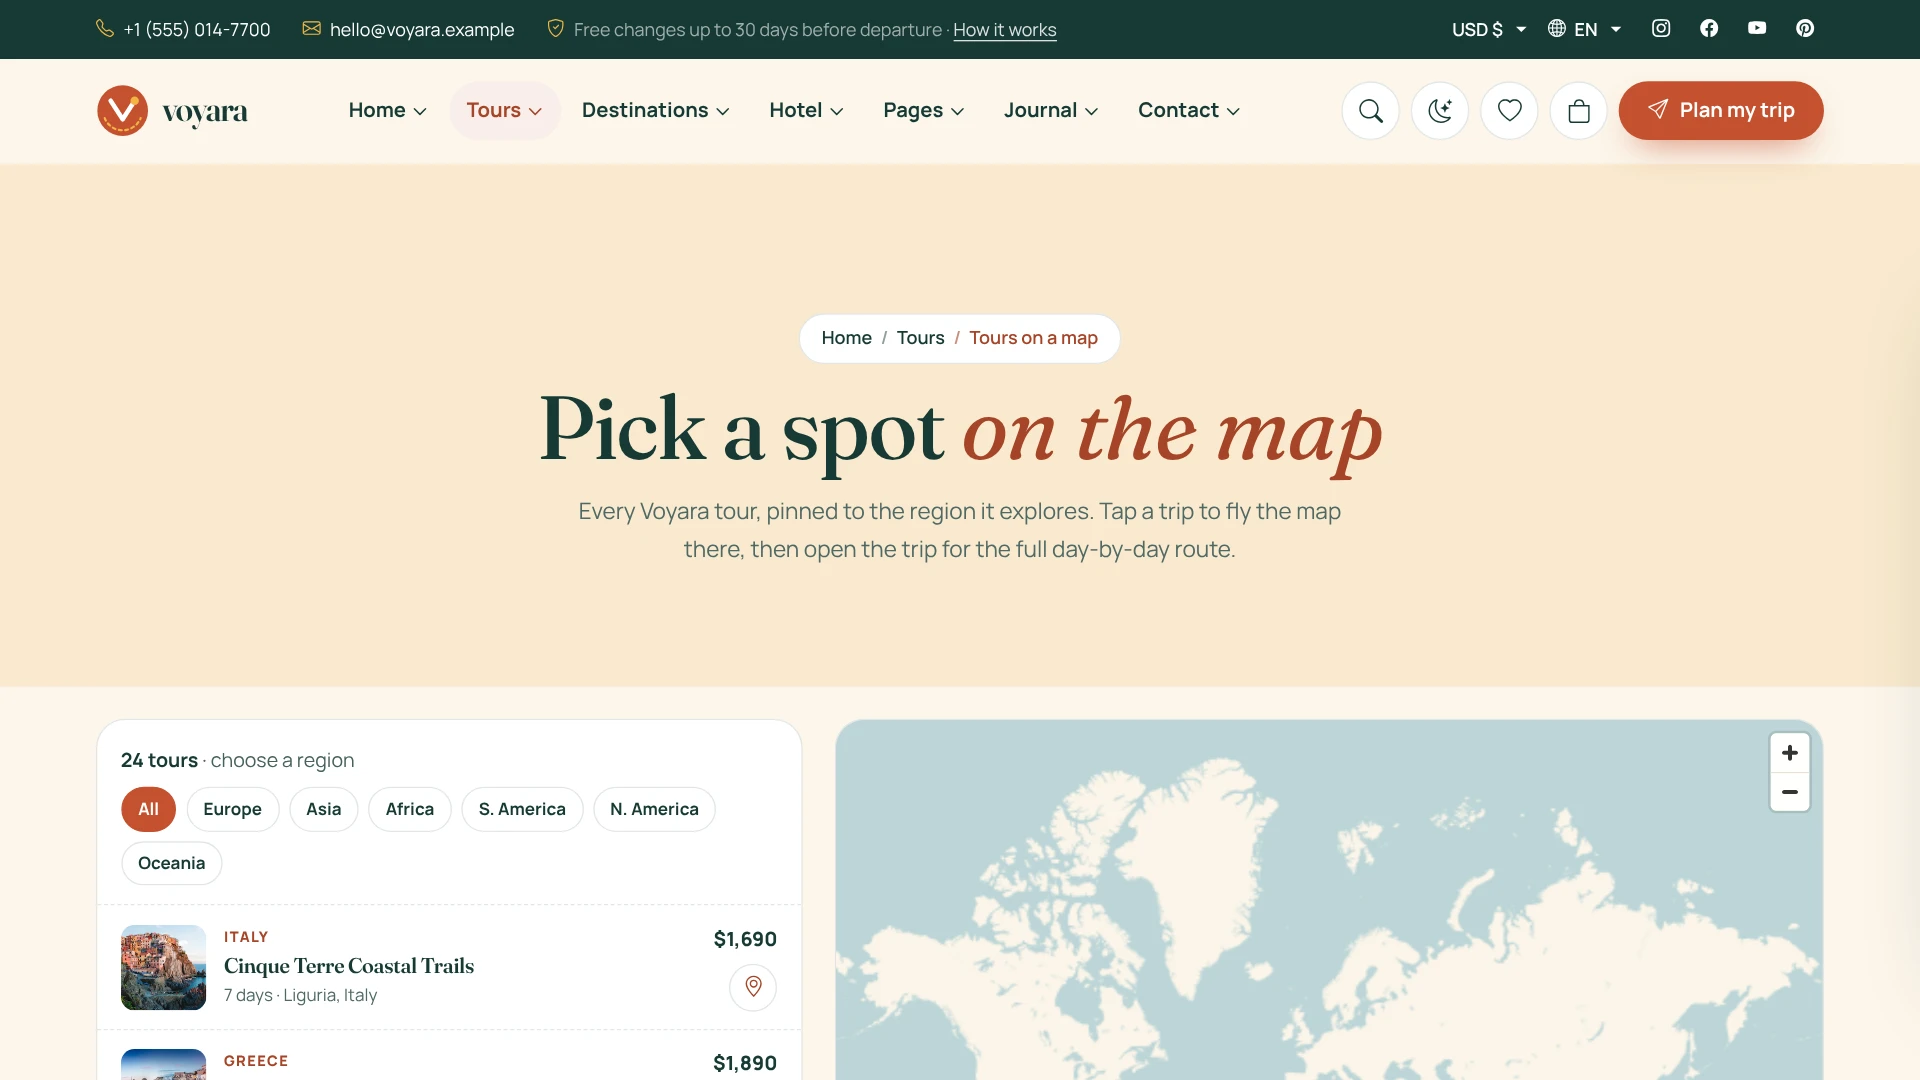The image size is (1920, 1080).
Task: Filter tours by N. America
Action: tap(654, 810)
